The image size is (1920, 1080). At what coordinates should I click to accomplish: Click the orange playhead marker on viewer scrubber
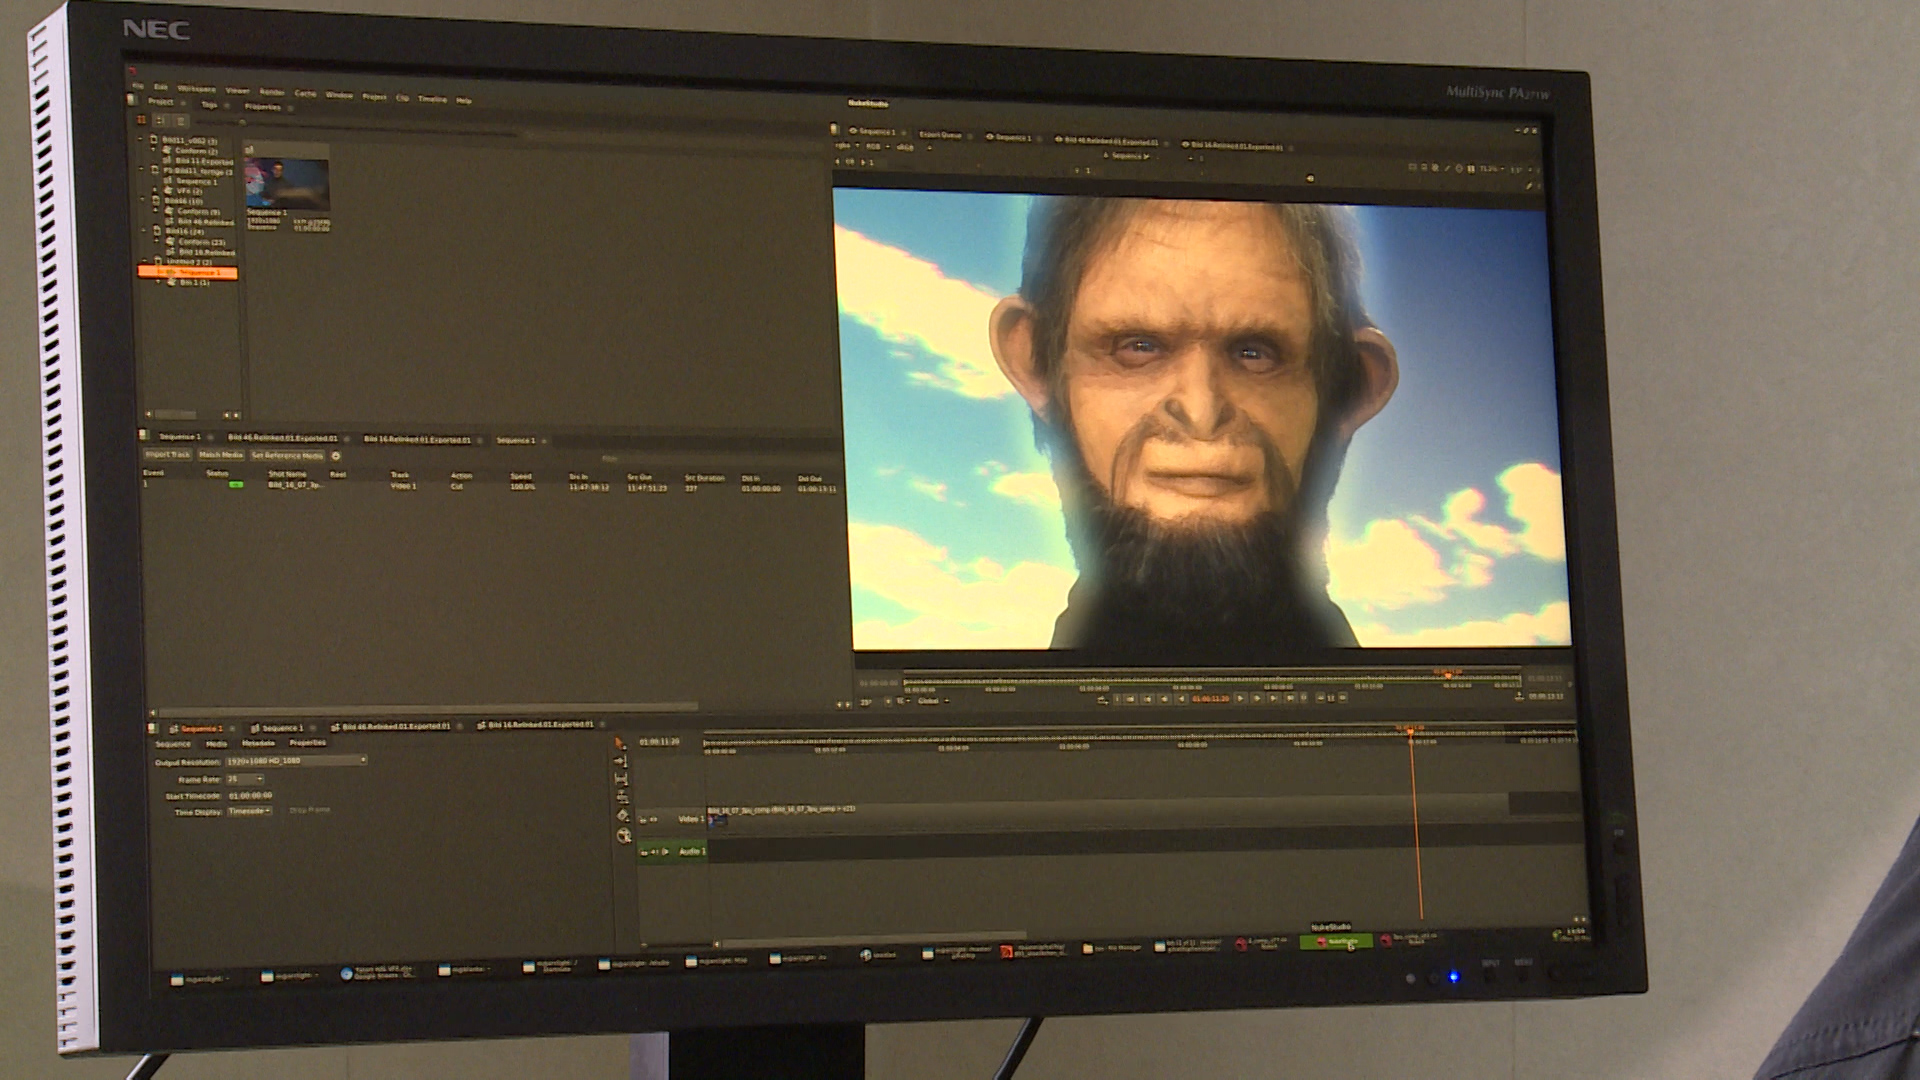(x=1447, y=674)
